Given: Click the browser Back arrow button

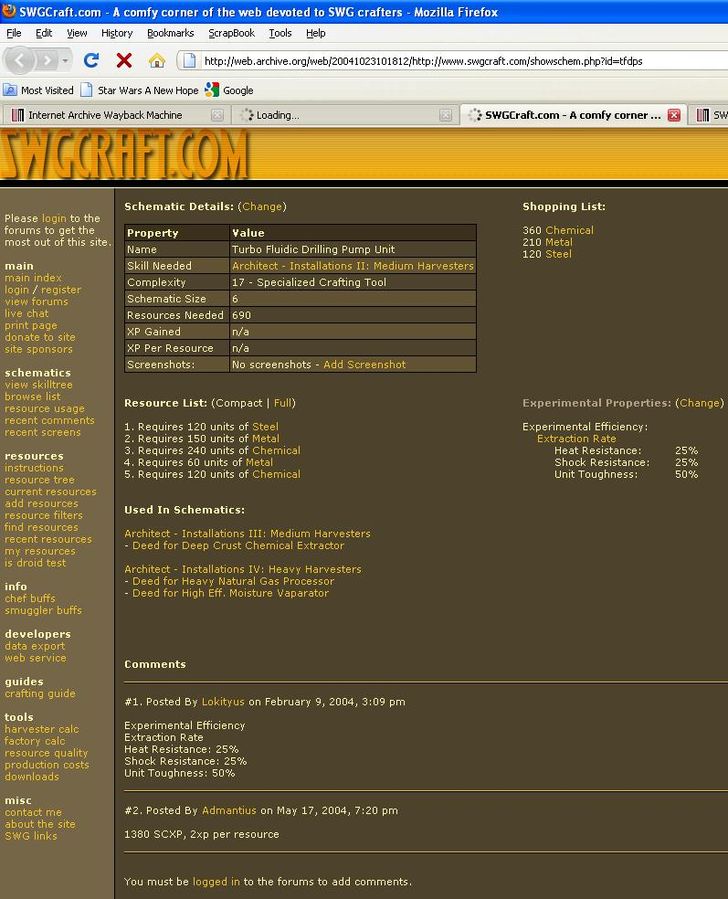Looking at the screenshot, I should point(22,61).
